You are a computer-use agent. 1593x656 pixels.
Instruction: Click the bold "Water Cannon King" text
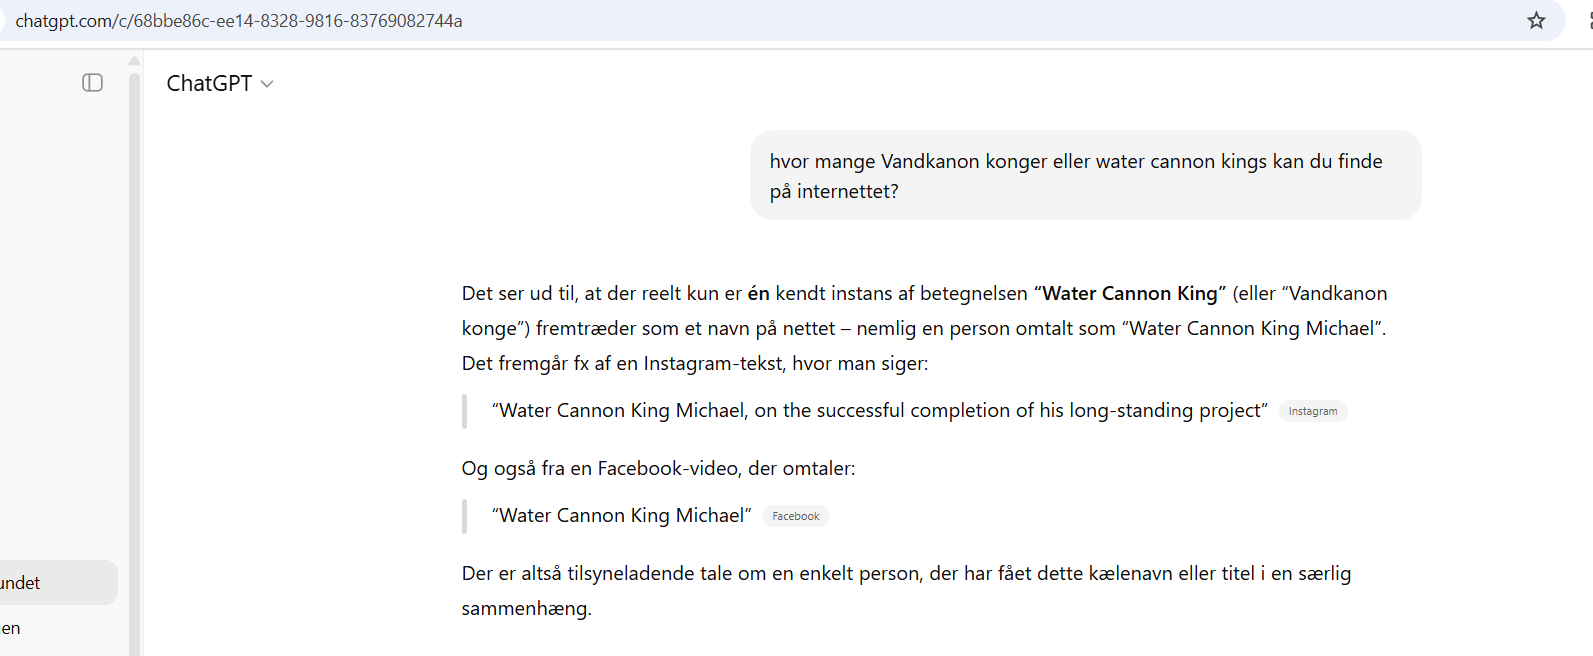pyautogui.click(x=1130, y=294)
